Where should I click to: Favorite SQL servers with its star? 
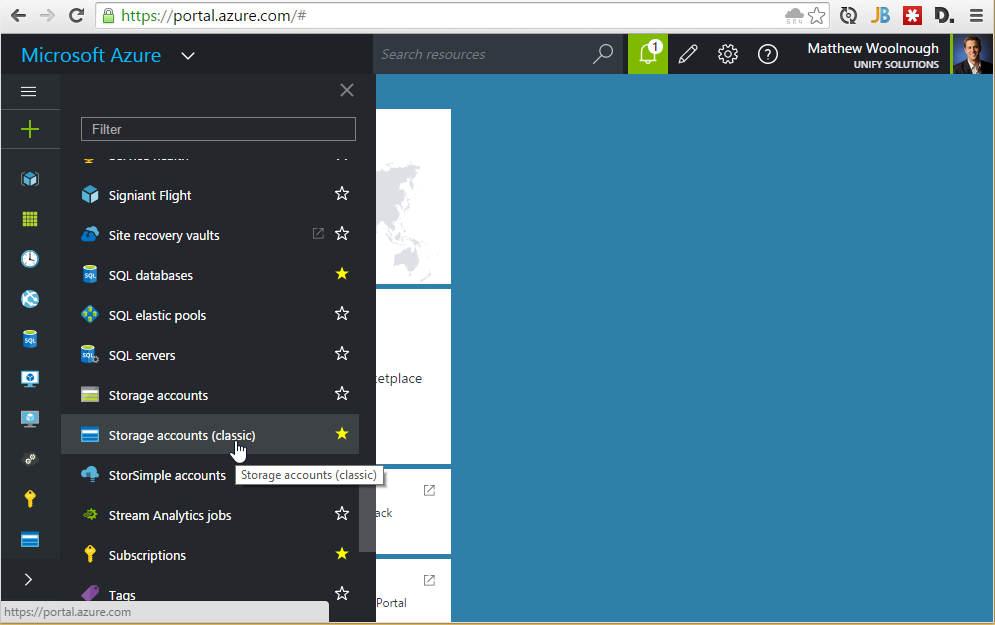(x=342, y=353)
